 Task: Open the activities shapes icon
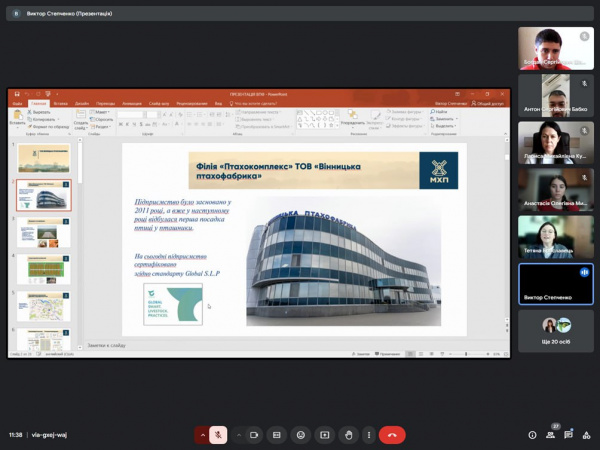586,435
